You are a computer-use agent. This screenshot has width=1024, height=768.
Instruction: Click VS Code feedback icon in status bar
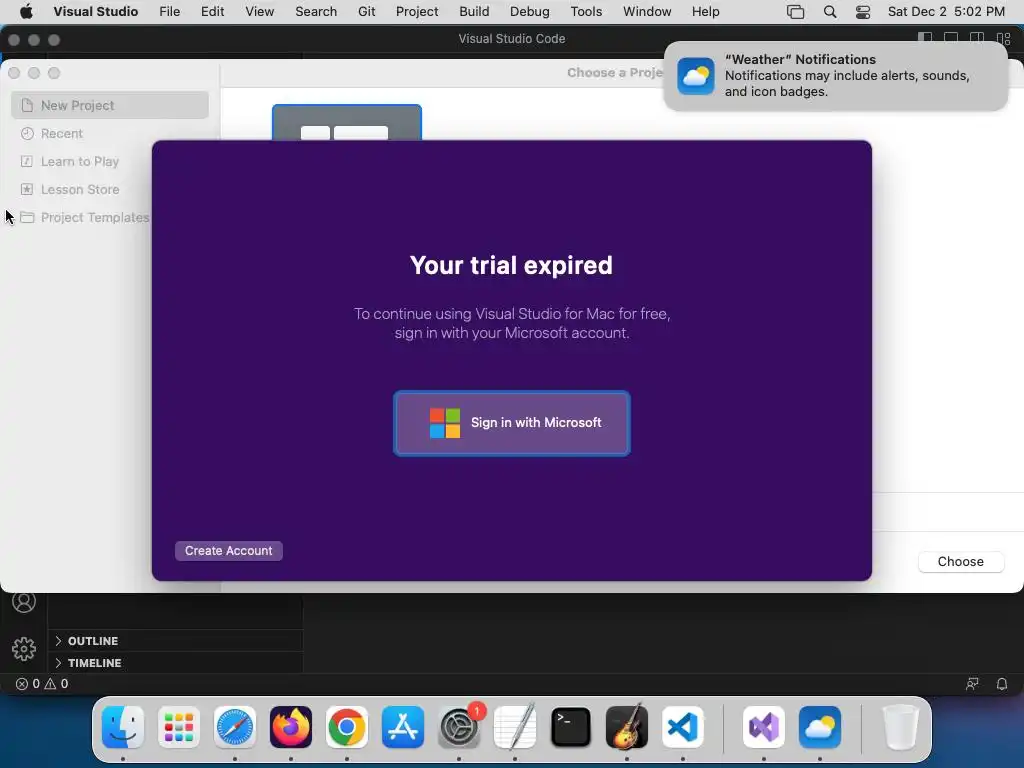pyautogui.click(x=972, y=684)
